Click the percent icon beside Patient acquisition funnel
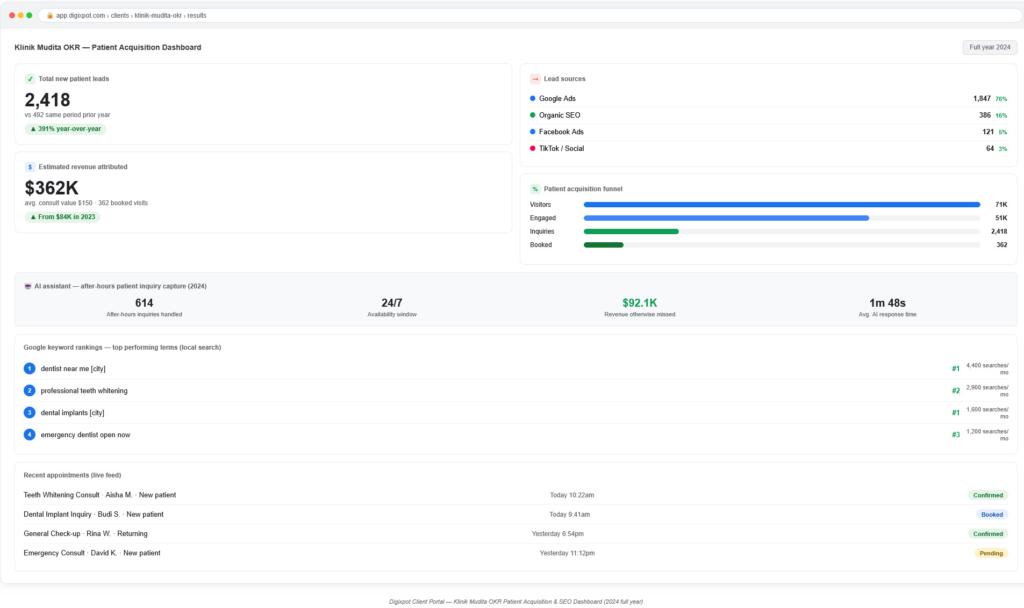 click(535, 189)
